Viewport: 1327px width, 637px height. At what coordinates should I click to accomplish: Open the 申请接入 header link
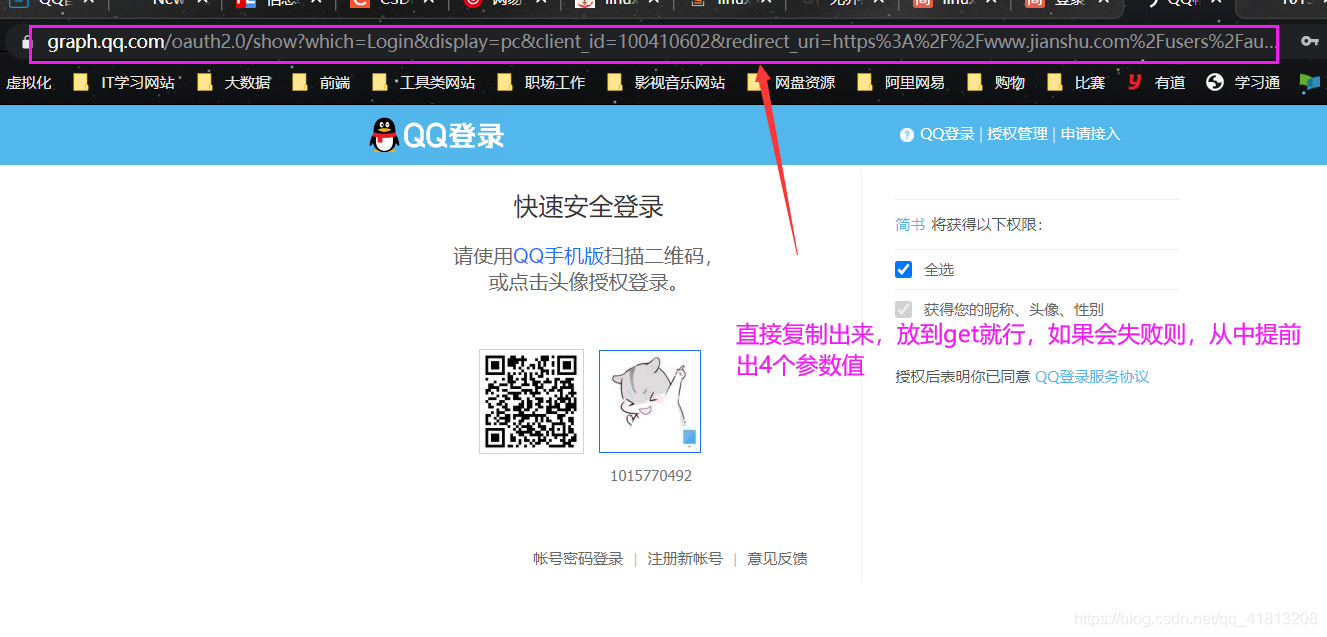click(1091, 134)
